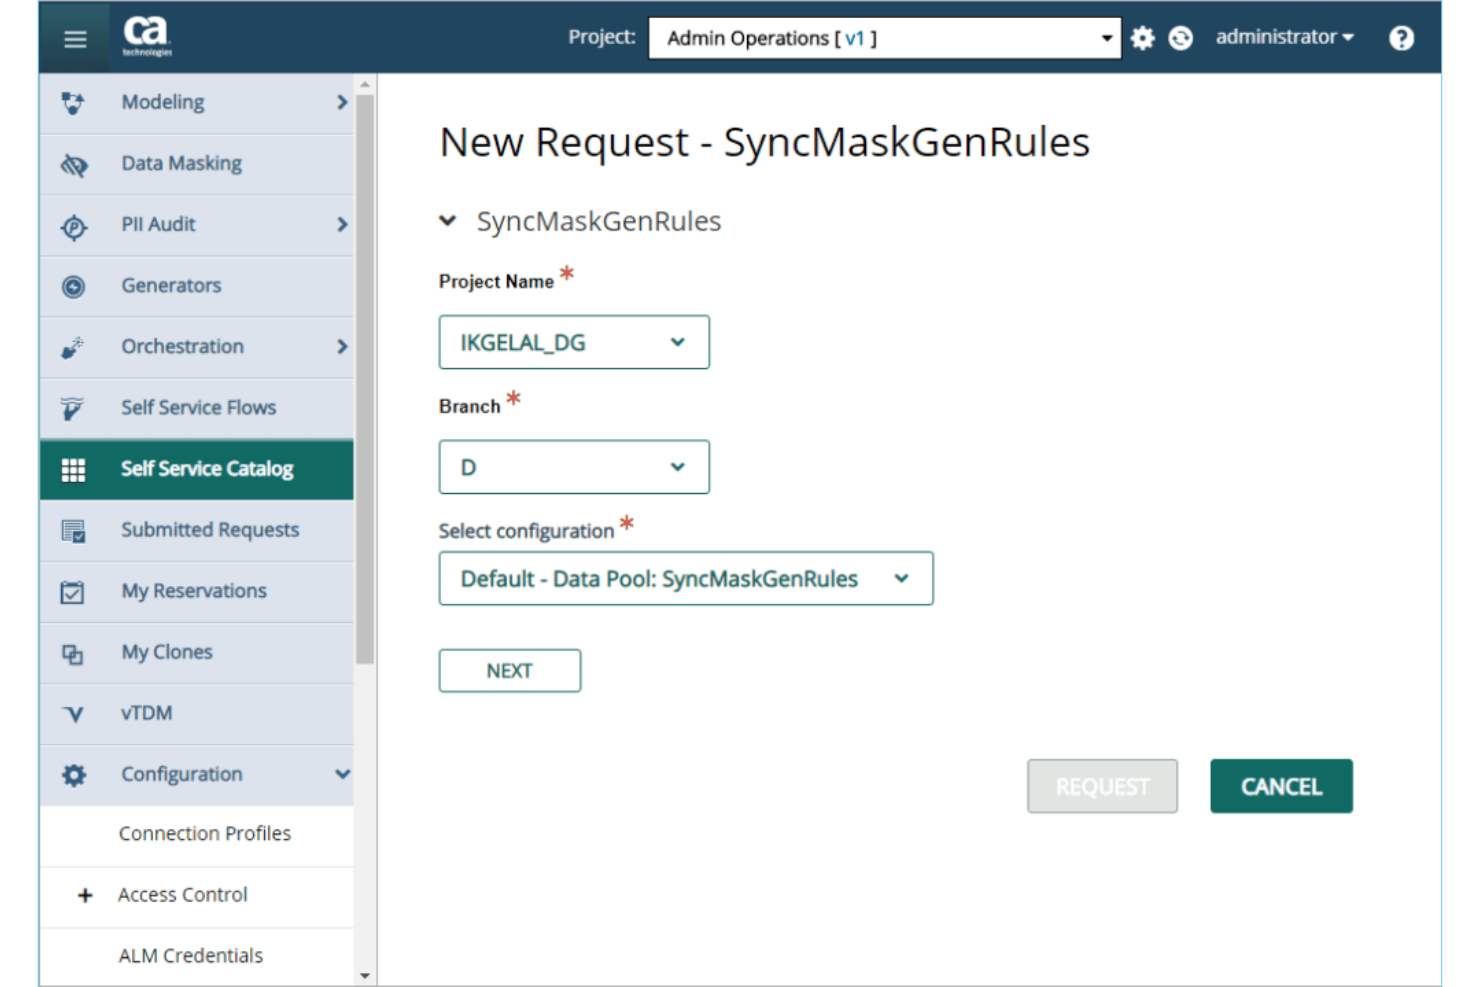Click the Select configuration label

[x=526, y=531]
